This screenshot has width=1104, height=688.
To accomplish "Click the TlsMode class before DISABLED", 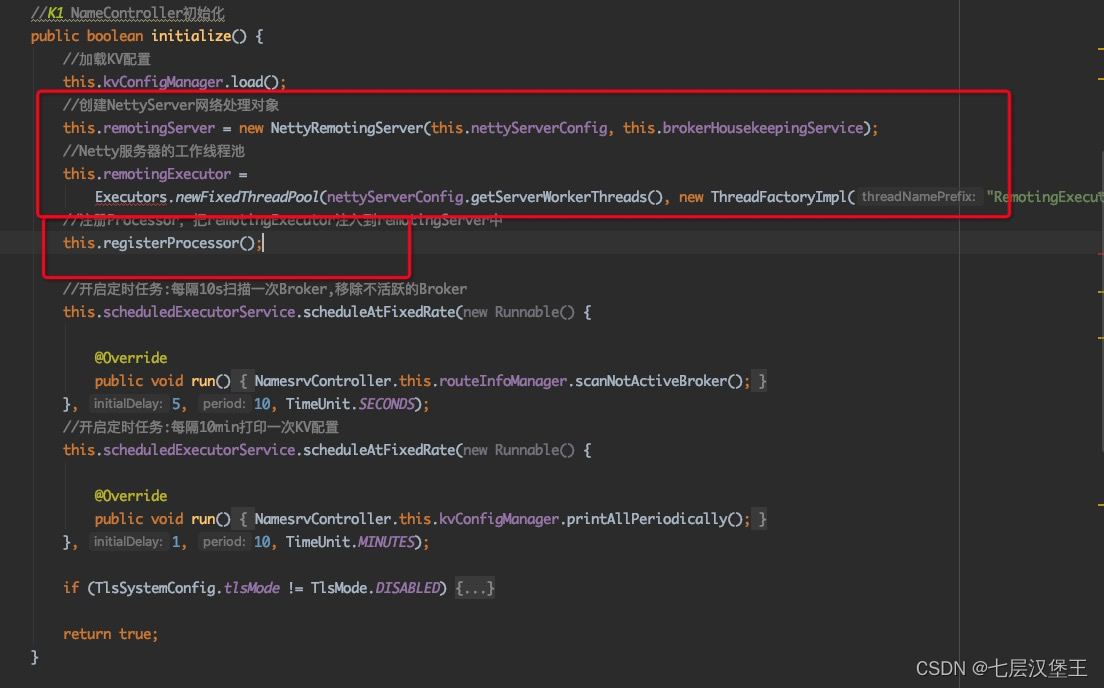I will pyautogui.click(x=339, y=588).
